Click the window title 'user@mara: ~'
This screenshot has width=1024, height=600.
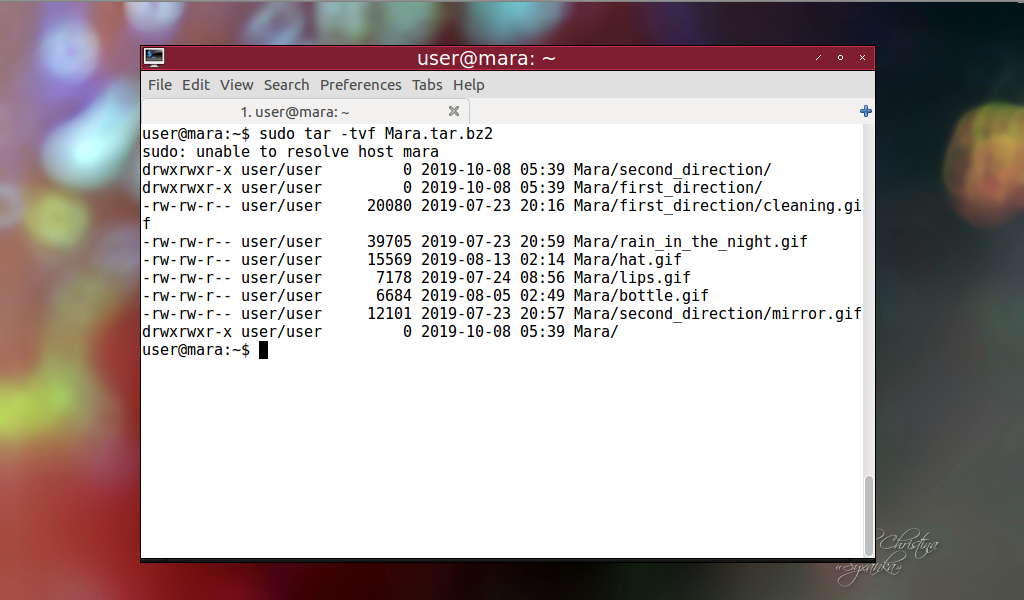point(487,58)
